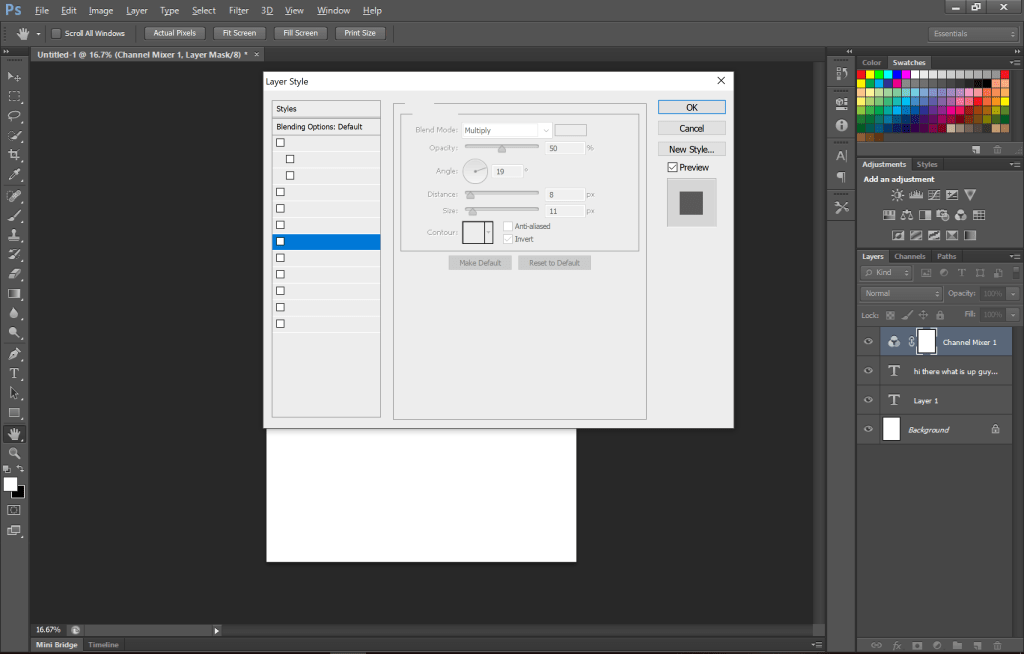
Task: Select the Horizontal Type tool
Action: coord(15,373)
